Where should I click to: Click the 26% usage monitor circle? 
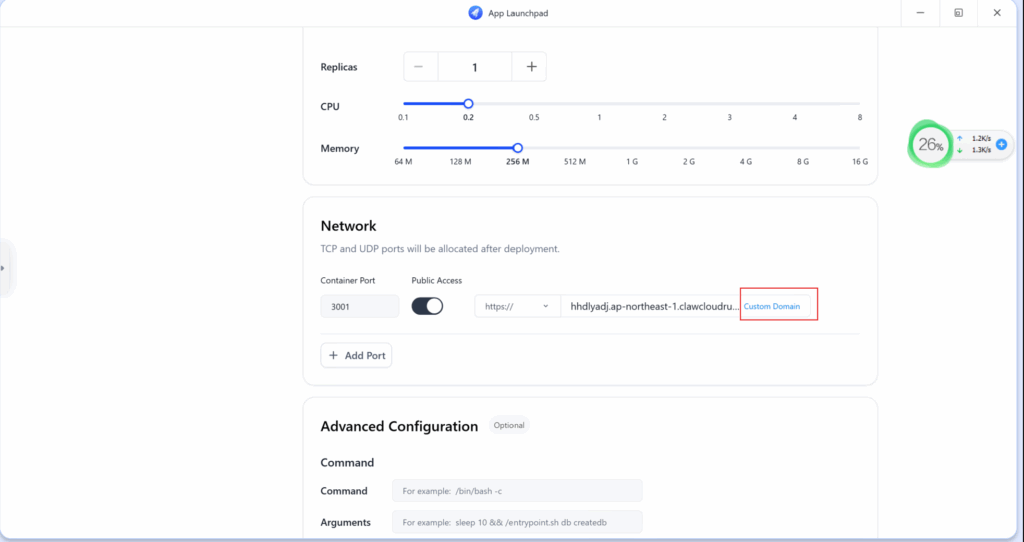[930, 144]
